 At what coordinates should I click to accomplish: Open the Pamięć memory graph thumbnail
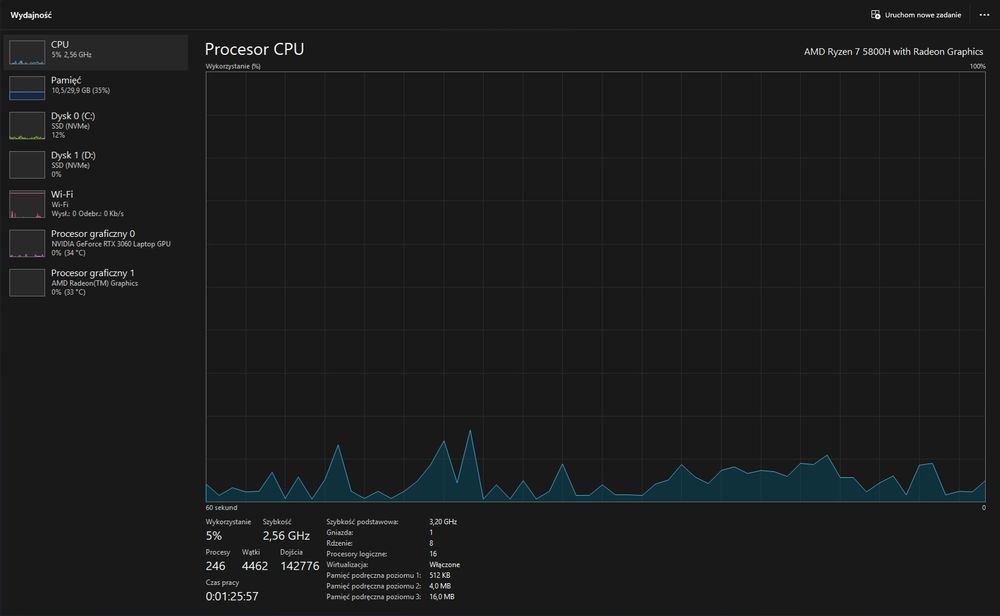pos(27,88)
